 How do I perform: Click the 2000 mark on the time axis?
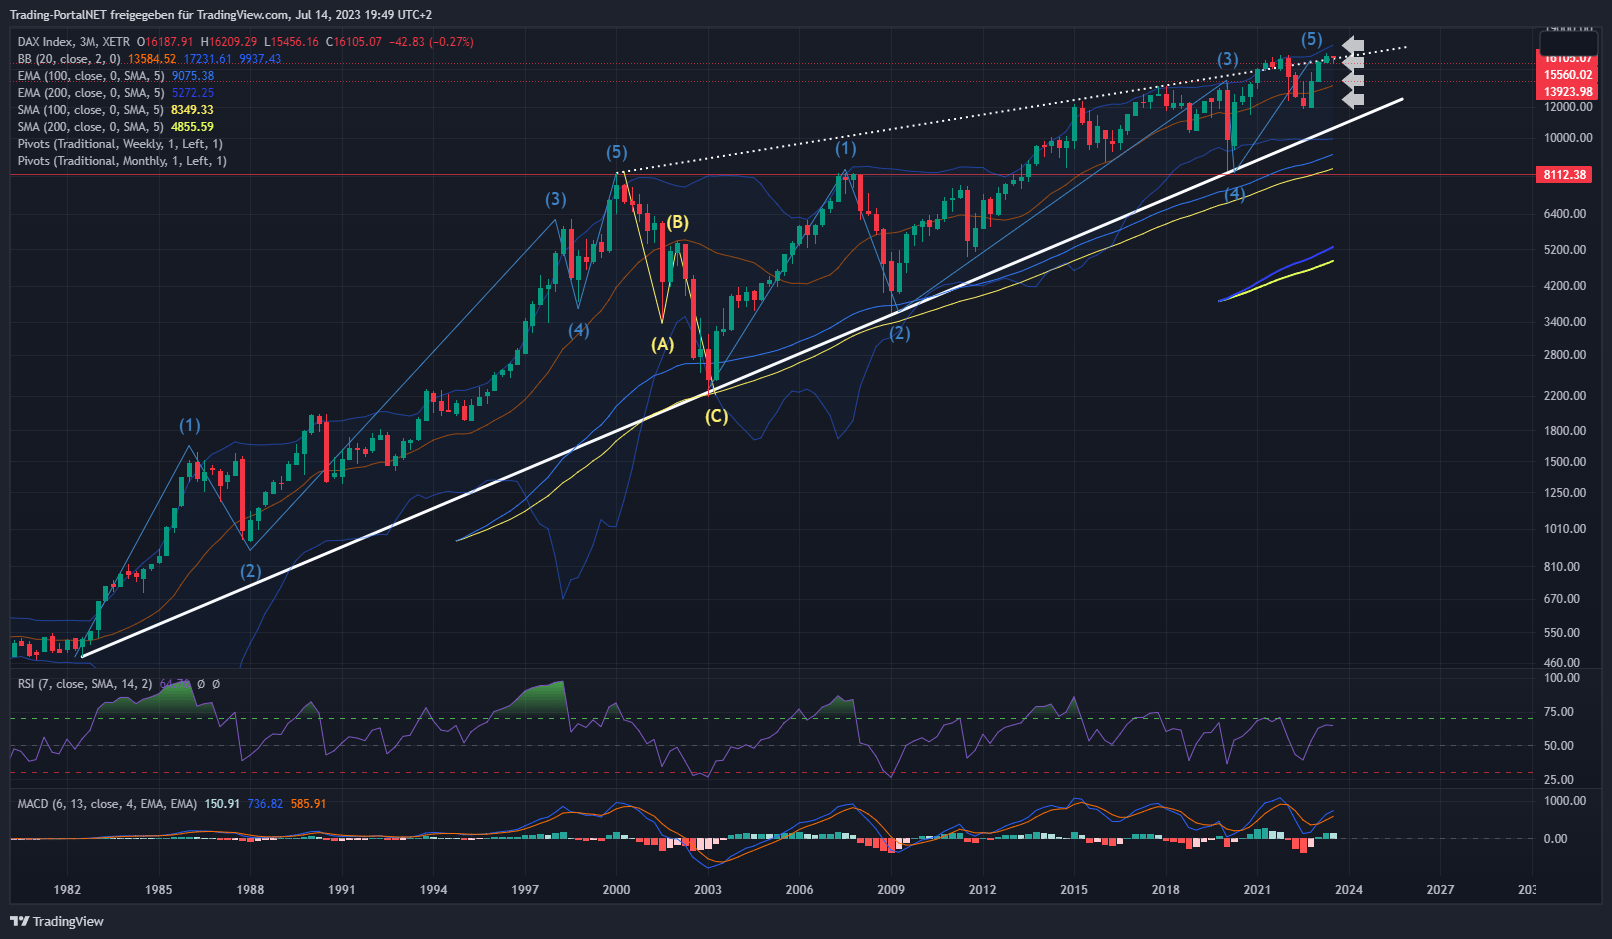(616, 889)
